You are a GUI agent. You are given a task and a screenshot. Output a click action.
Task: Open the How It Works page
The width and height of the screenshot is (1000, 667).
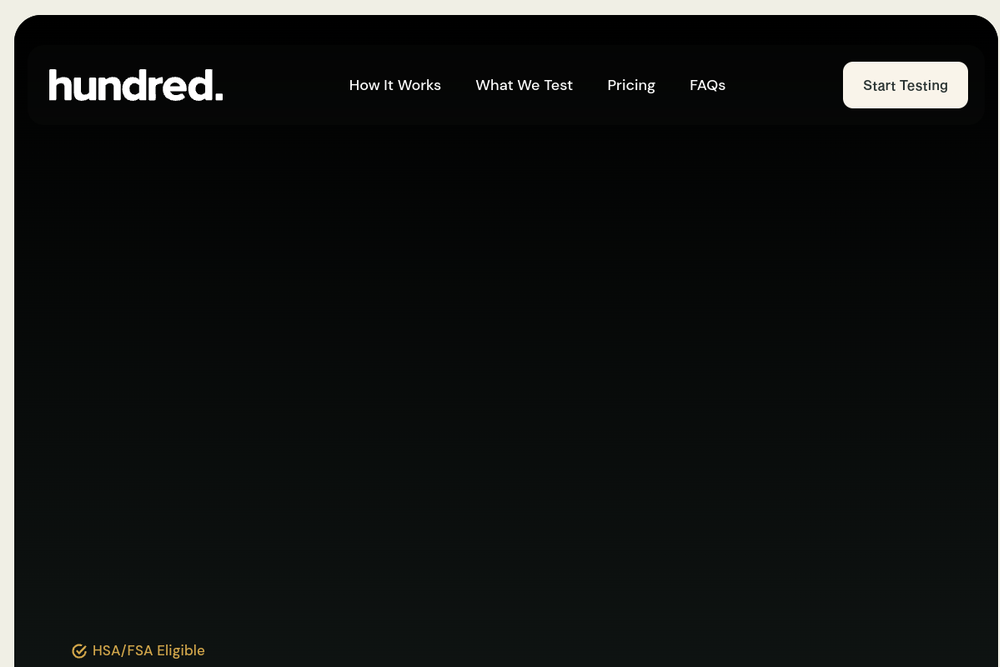click(395, 85)
